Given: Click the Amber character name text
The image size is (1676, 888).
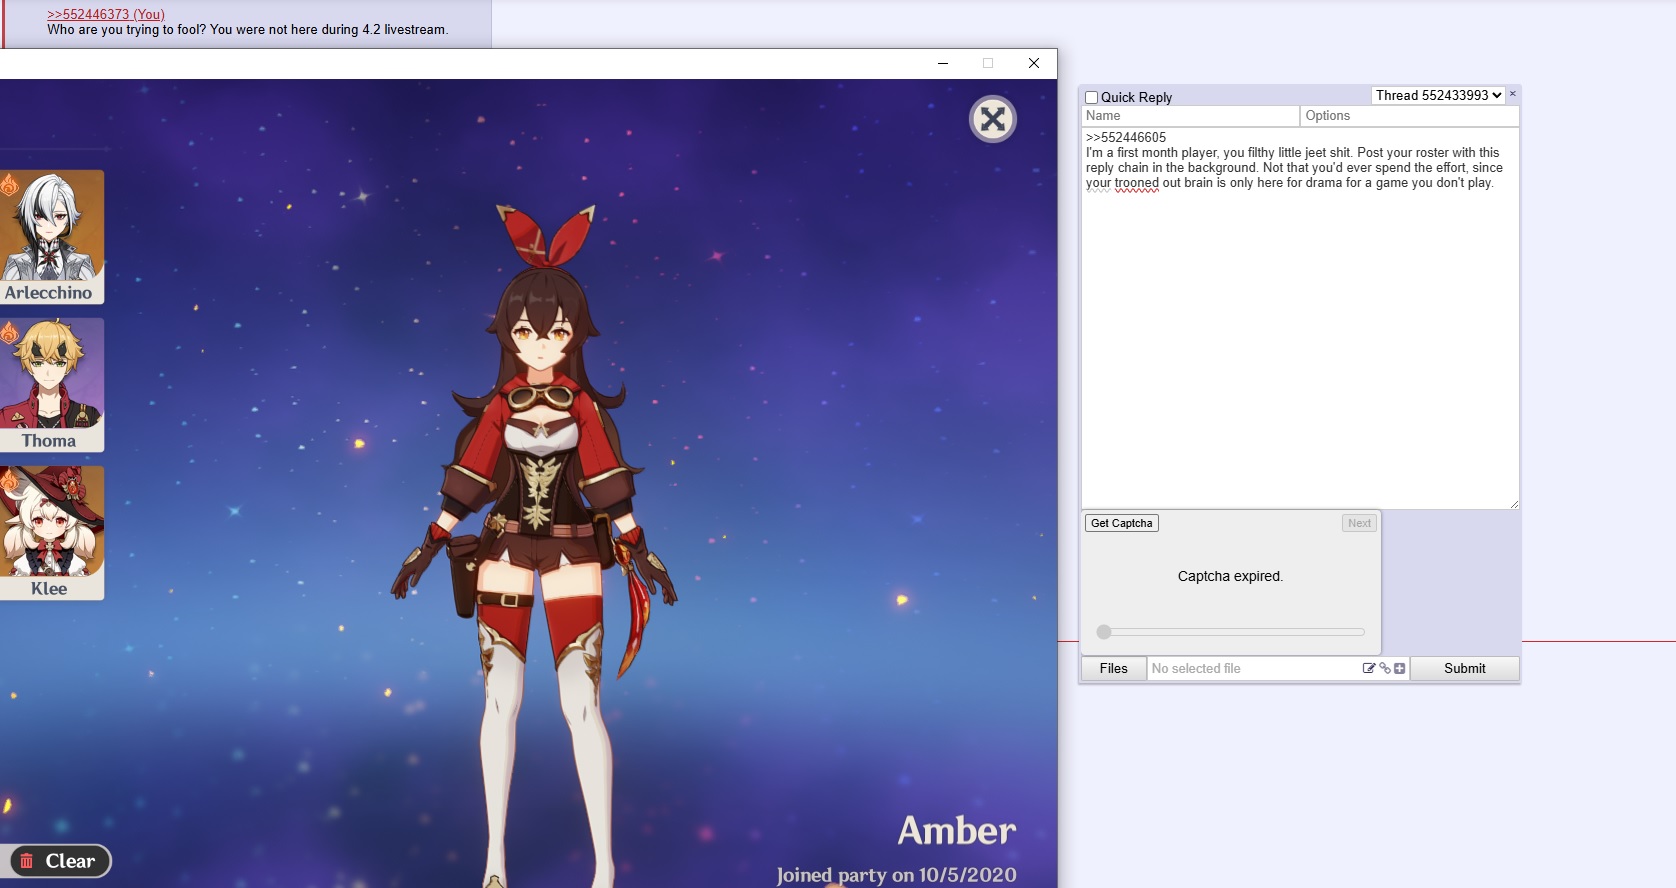Looking at the screenshot, I should pyautogui.click(x=957, y=831).
